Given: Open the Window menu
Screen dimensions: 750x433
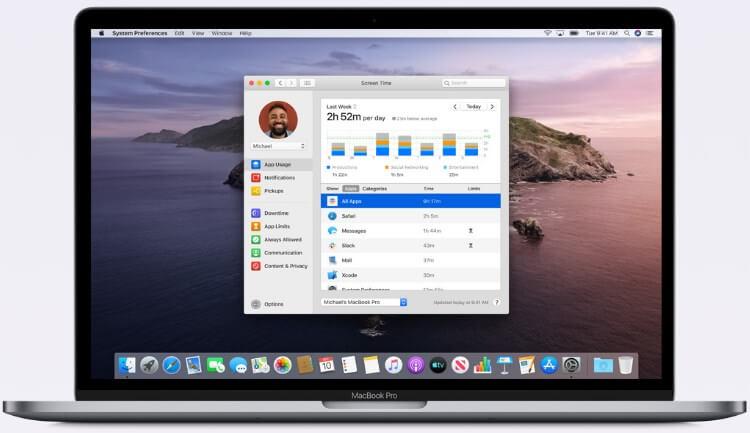Looking at the screenshot, I should [222, 33].
